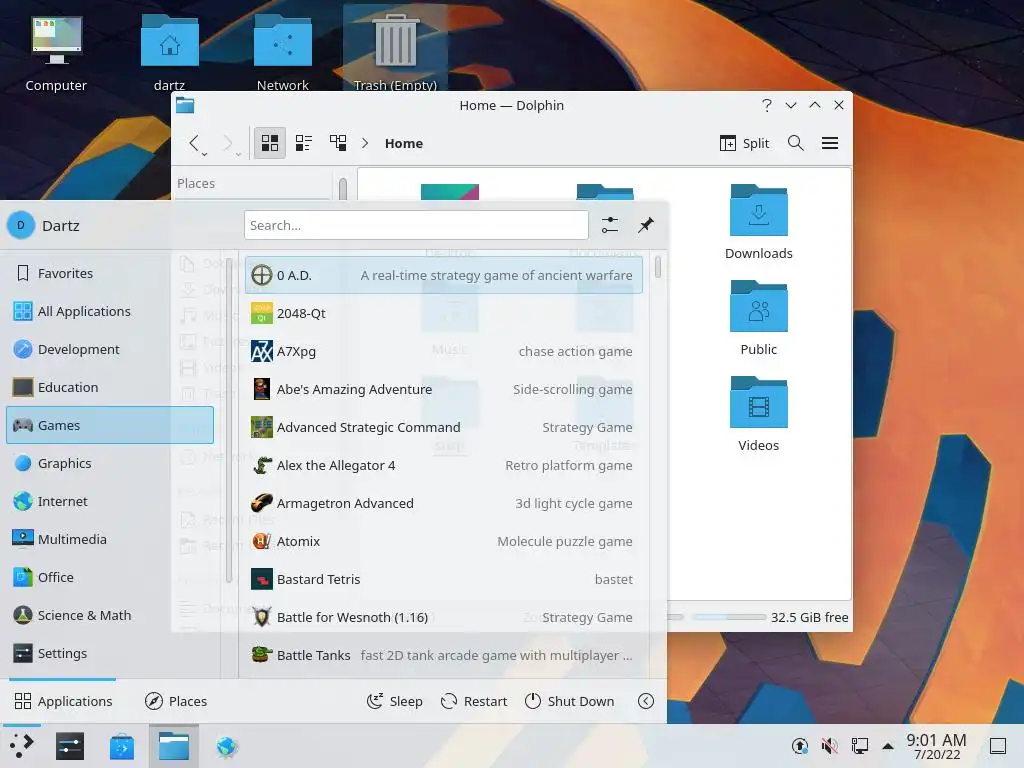
Task: Launch Bastard Tetris
Action: click(443, 579)
